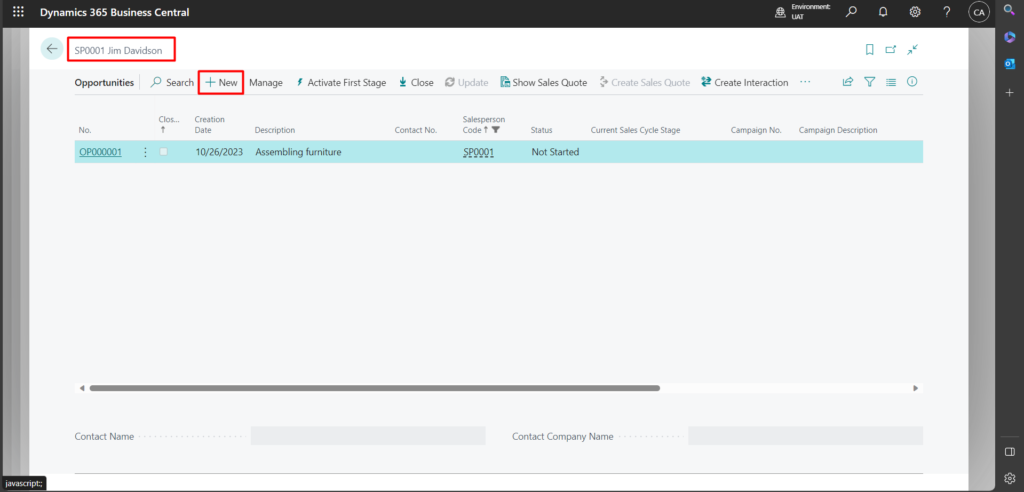Create a New opportunity
The width and height of the screenshot is (1024, 492).
point(221,83)
